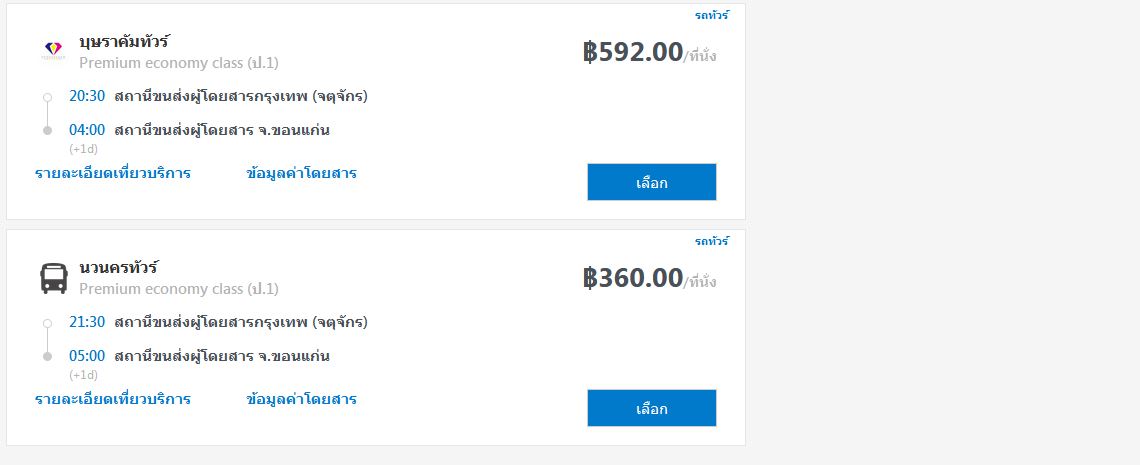
Task: Open ข้อมูลค่าโดยสาร for นวนครทัวร์
Action: 302,399
